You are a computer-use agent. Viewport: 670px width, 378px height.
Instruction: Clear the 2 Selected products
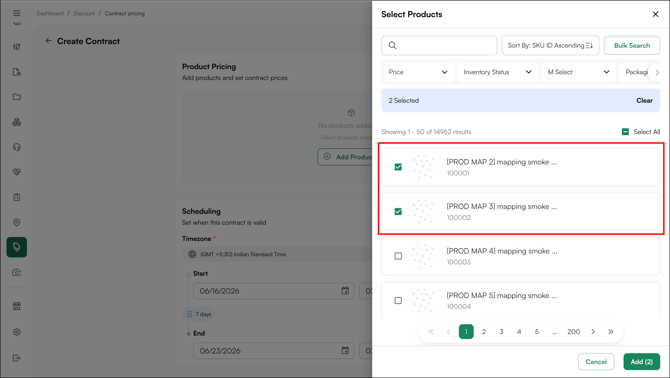tap(644, 100)
